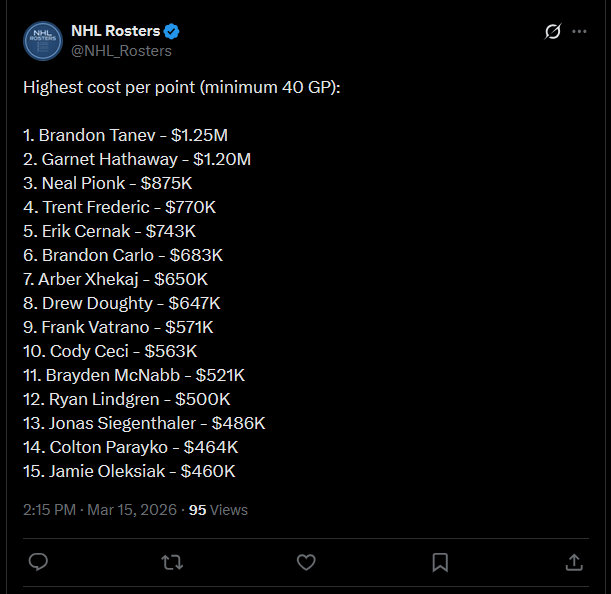
Task: Click the Repost arrows icon
Action: (172, 562)
